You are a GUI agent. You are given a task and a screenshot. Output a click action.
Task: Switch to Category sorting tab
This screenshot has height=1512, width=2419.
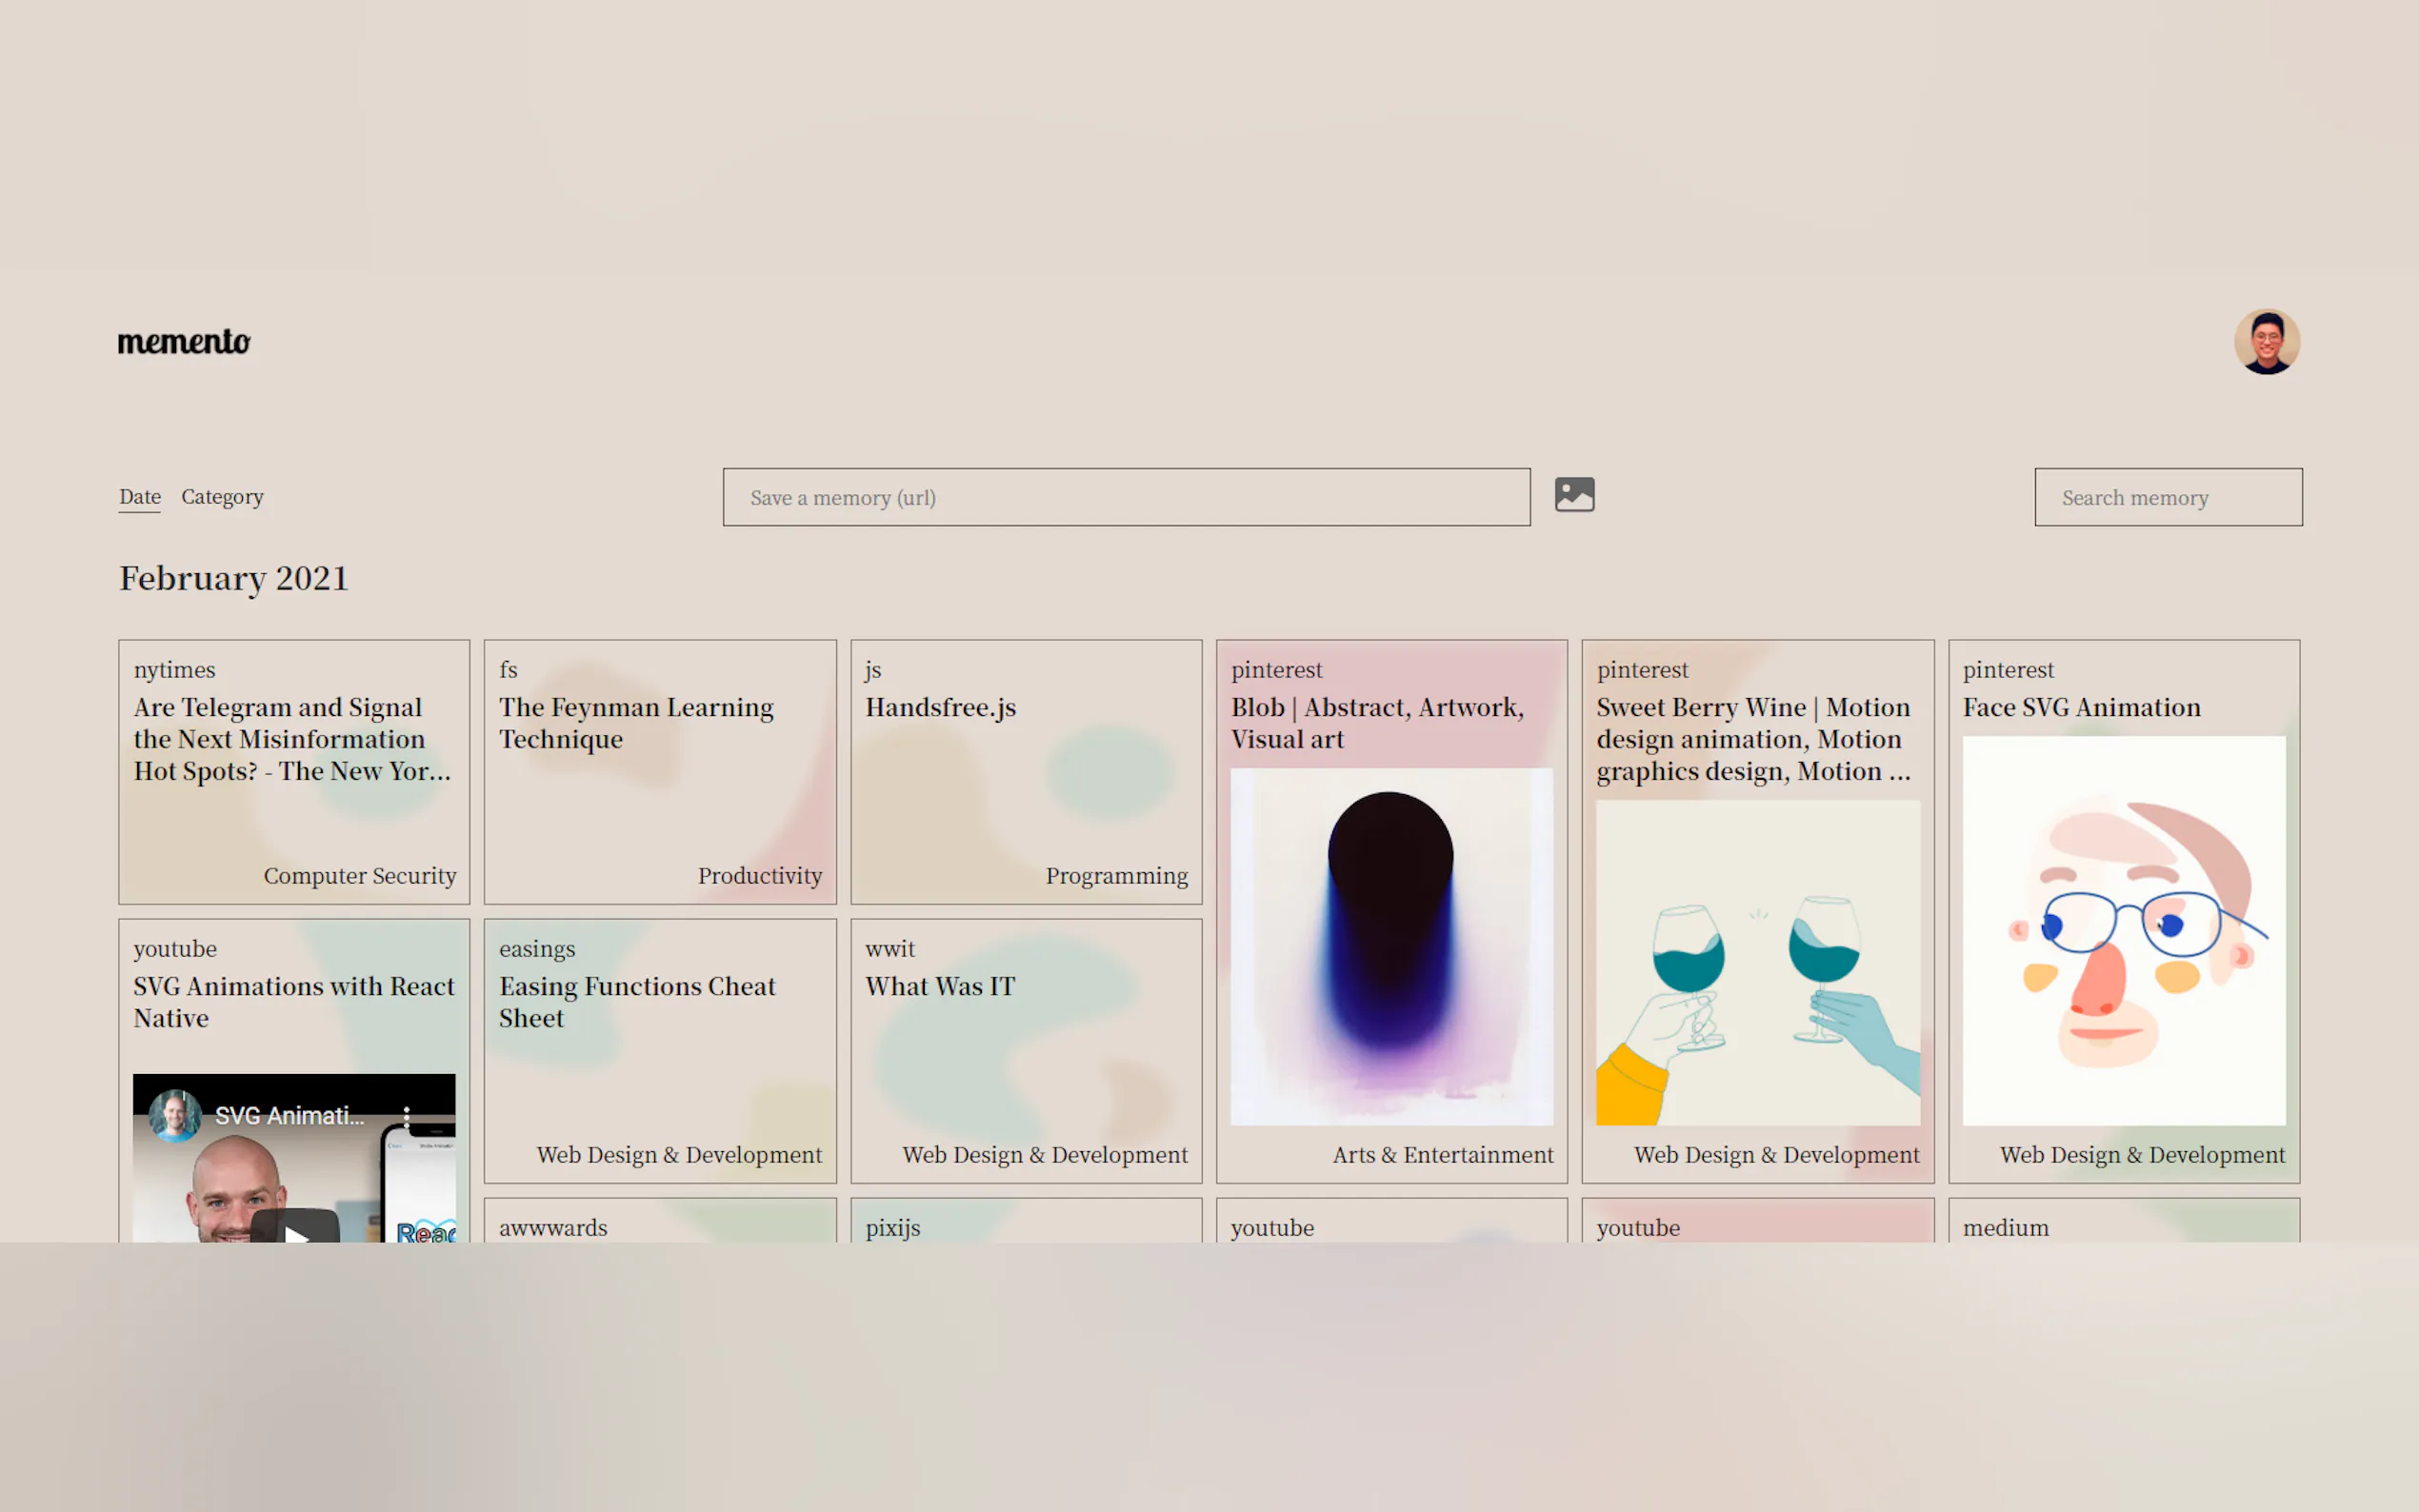(222, 497)
